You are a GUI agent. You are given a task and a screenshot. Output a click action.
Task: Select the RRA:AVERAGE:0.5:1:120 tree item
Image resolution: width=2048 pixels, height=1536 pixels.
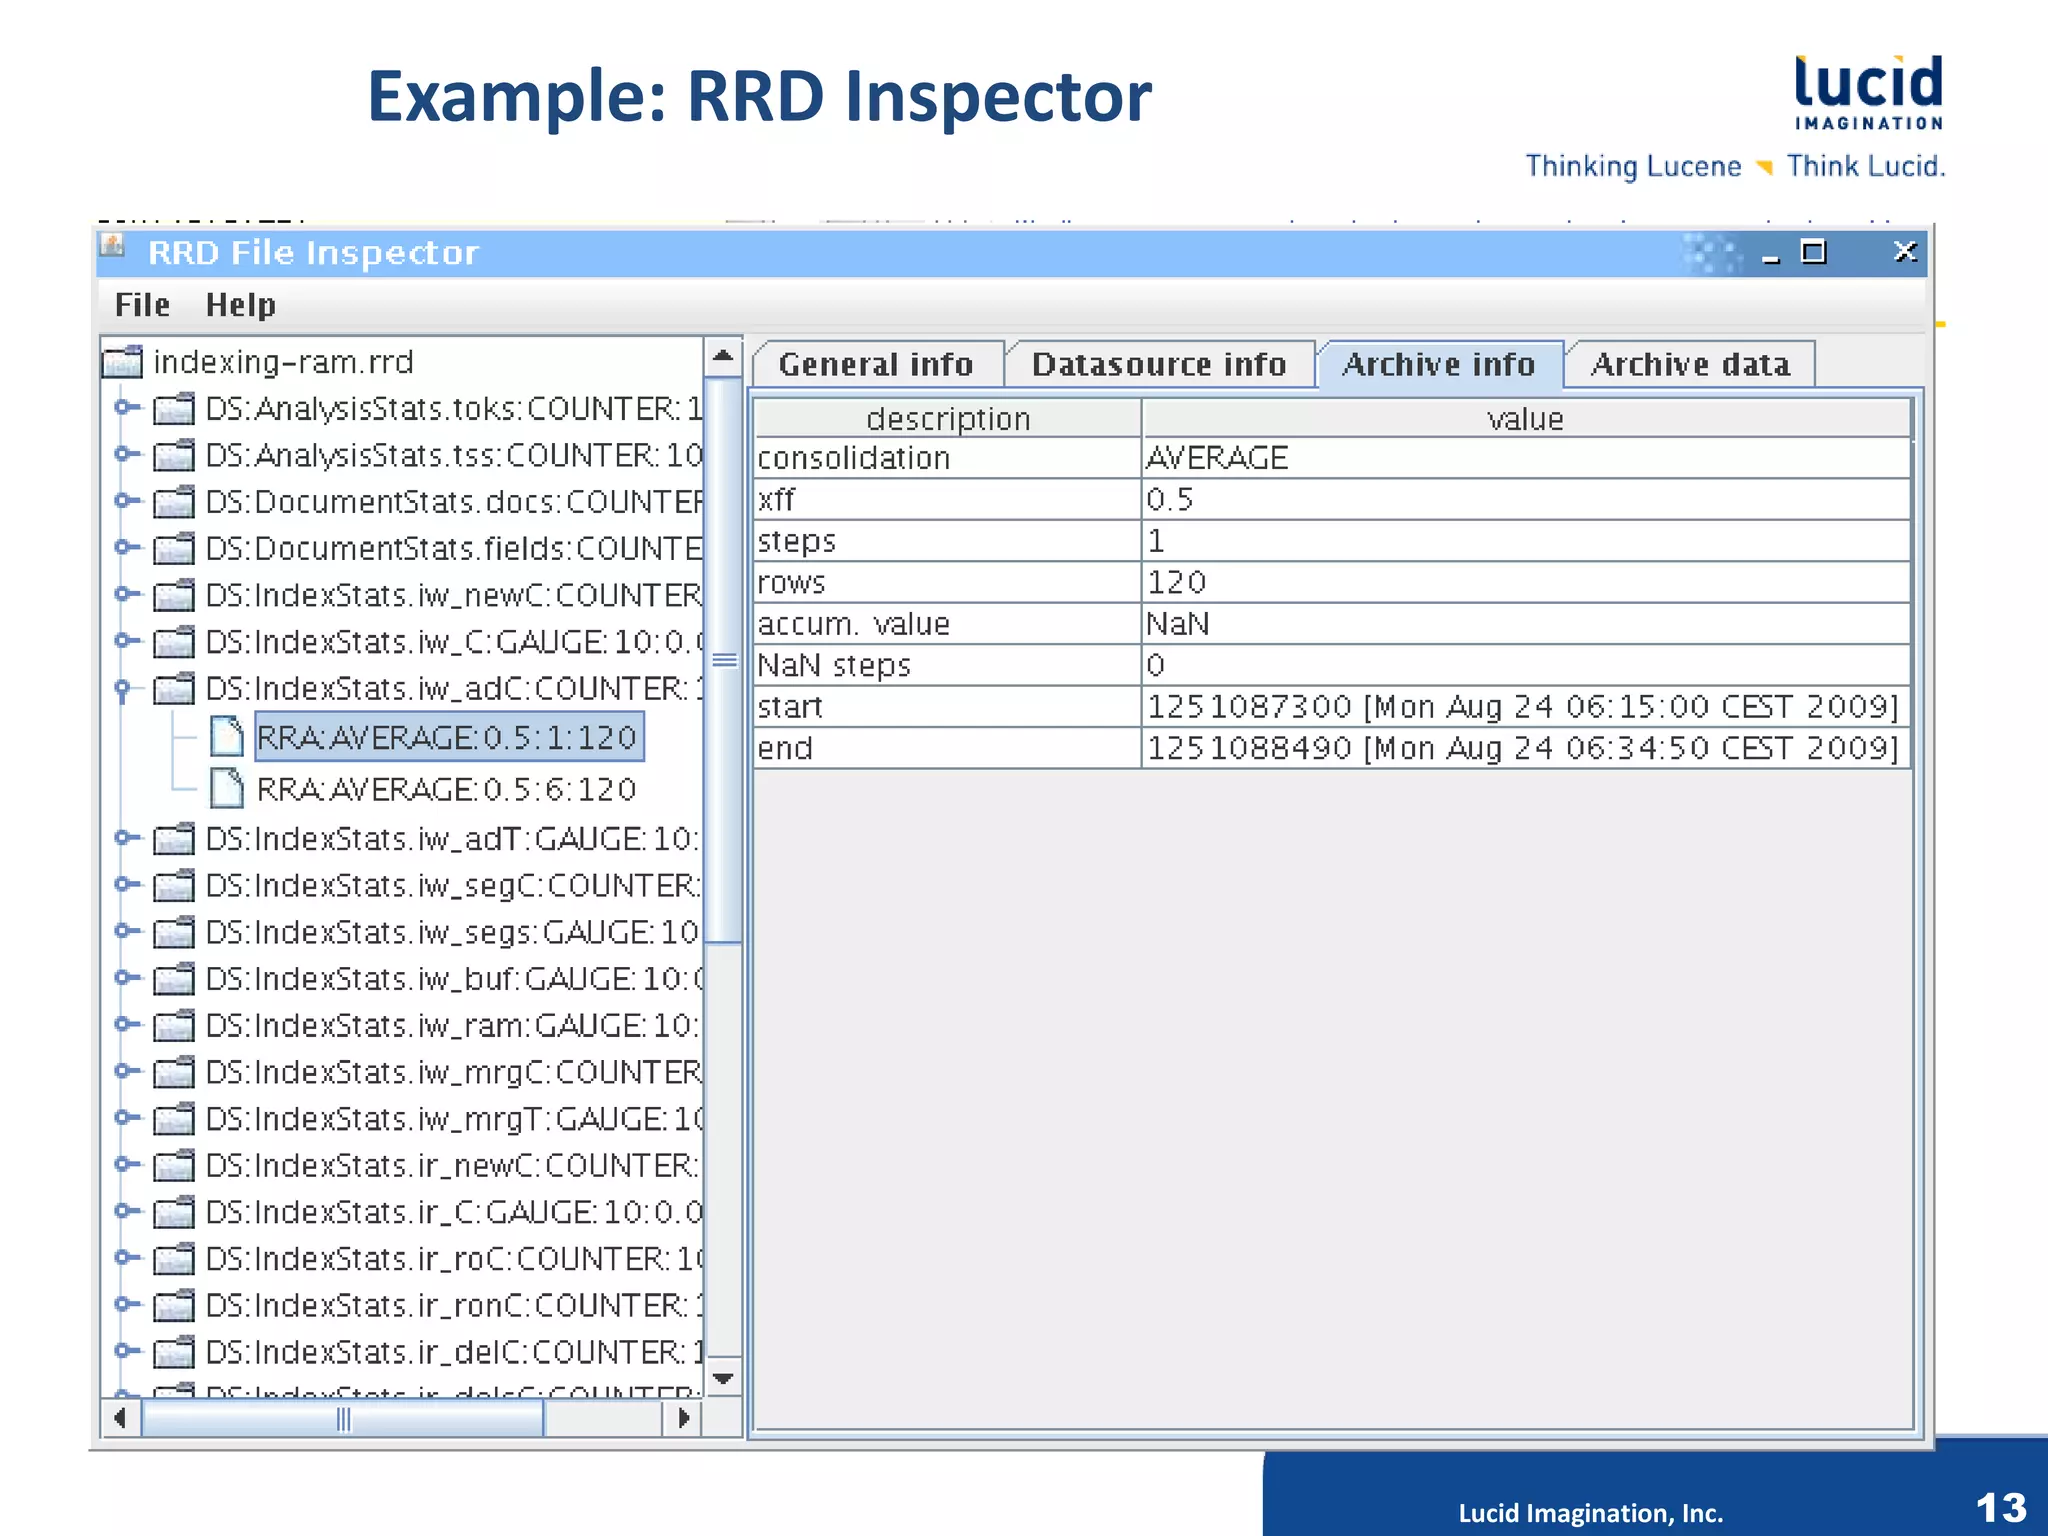(x=449, y=737)
